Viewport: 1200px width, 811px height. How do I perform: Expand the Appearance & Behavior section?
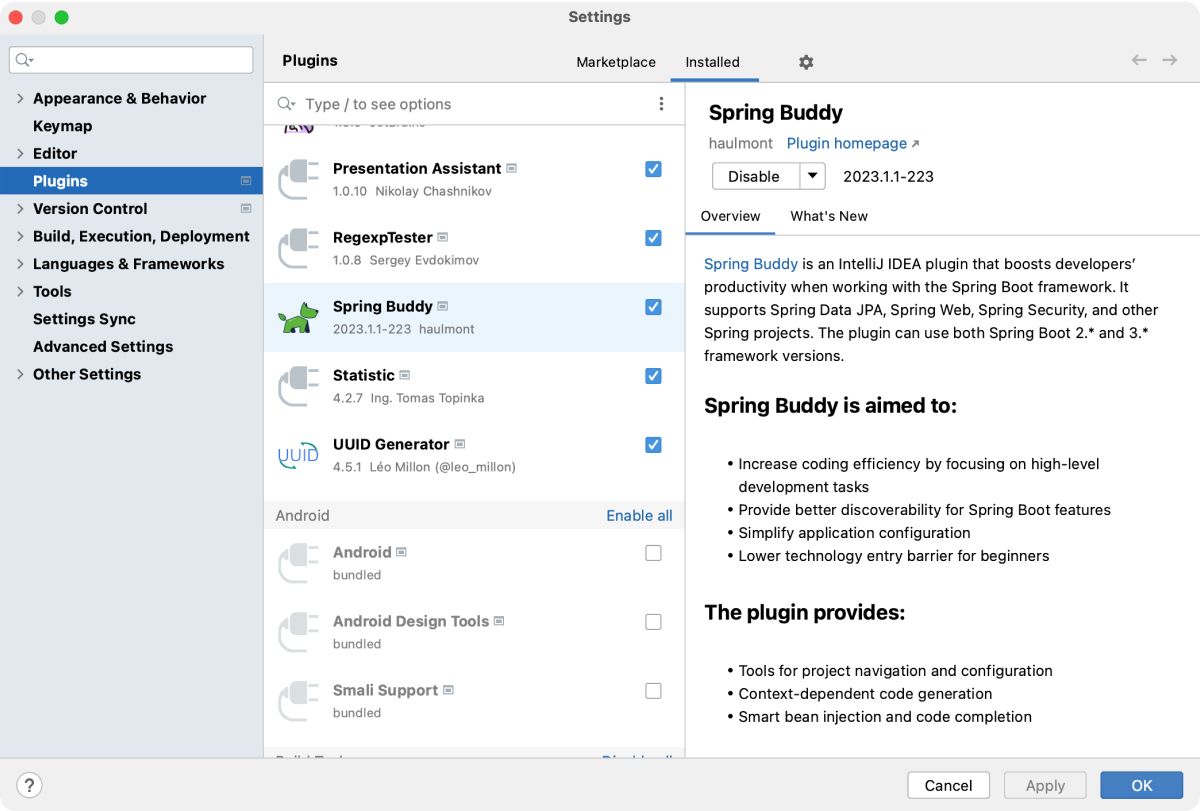click(20, 98)
